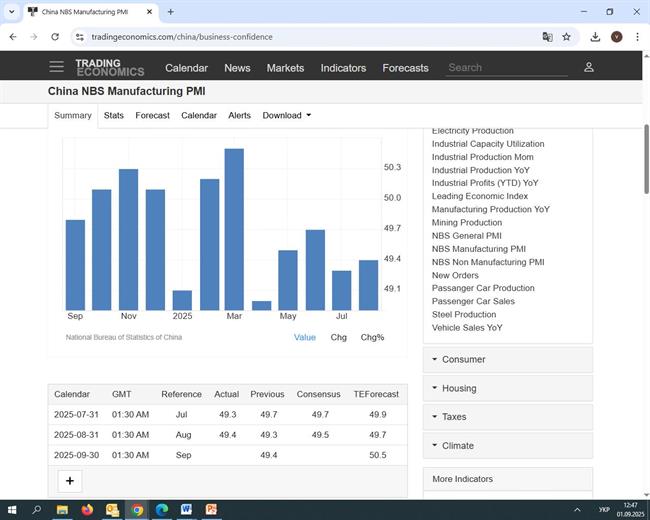Expand the Consumer section

click(x=508, y=360)
